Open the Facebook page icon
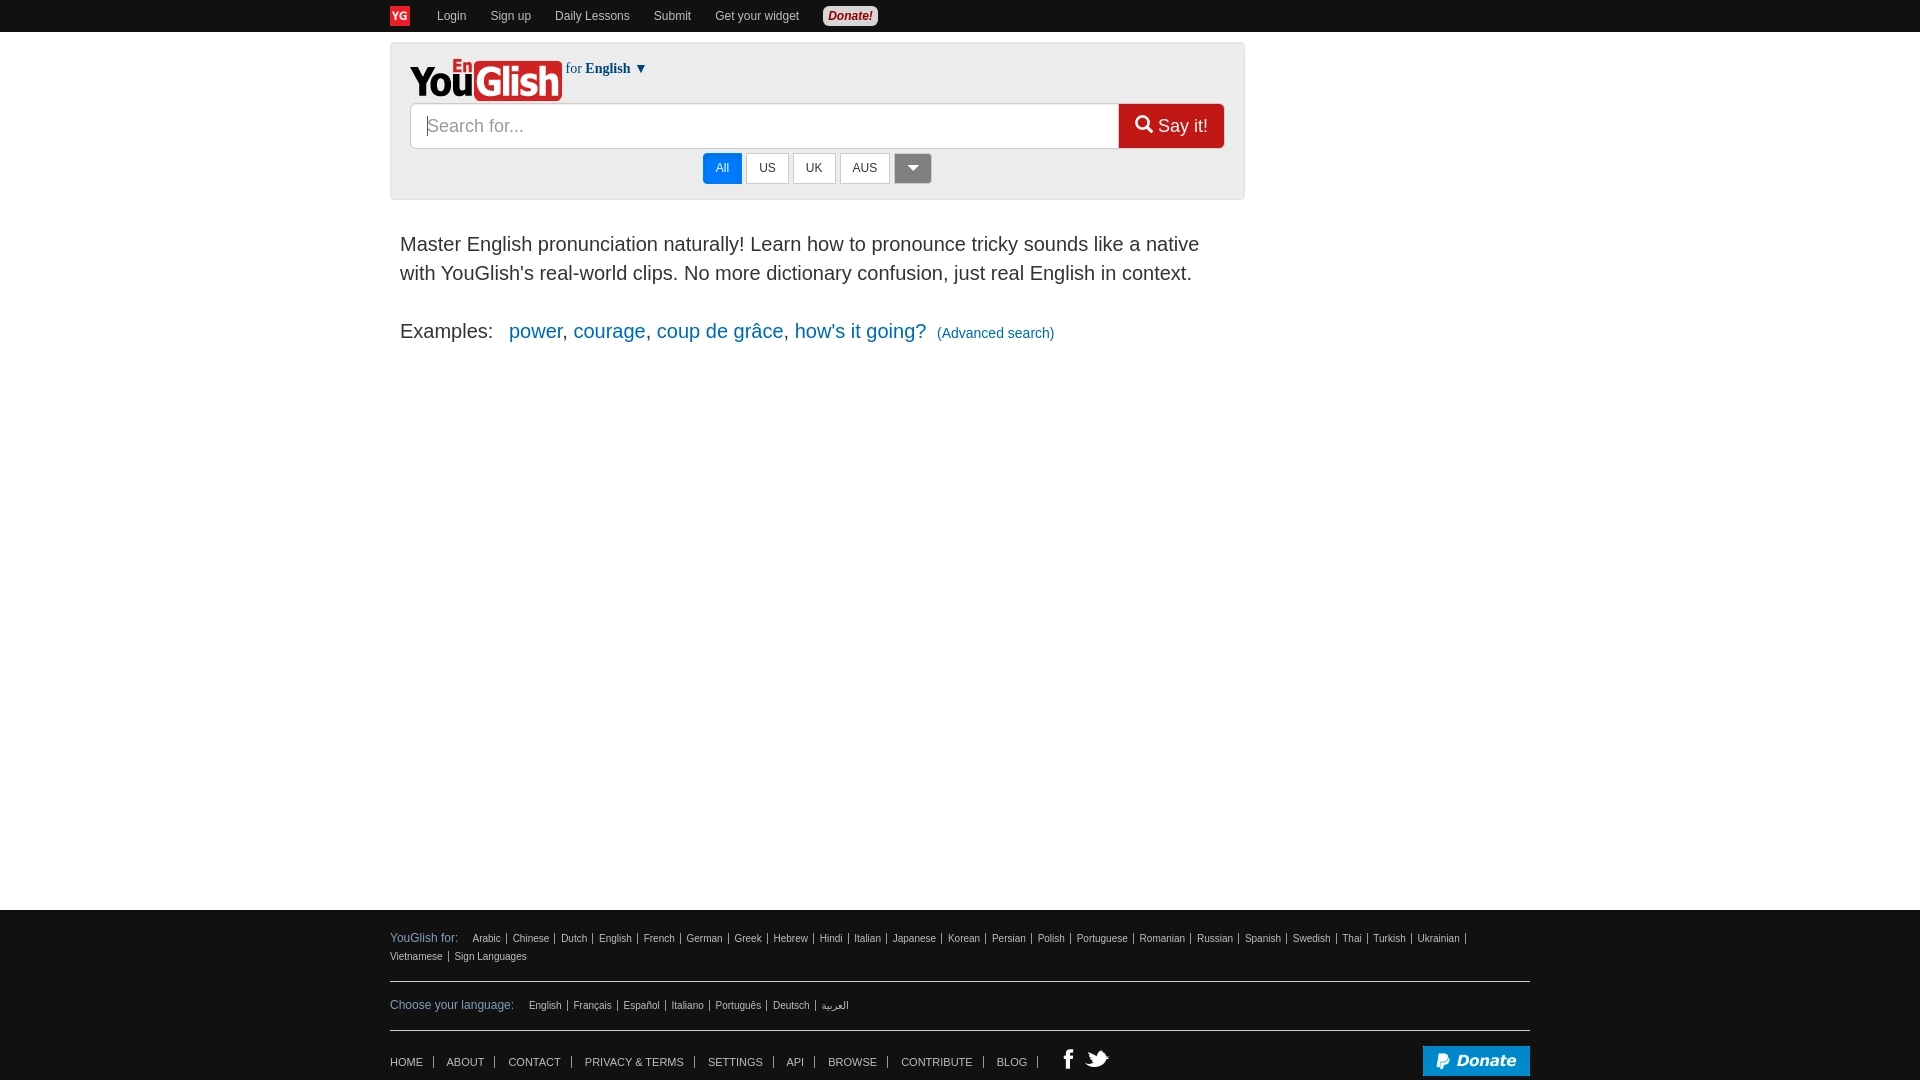This screenshot has width=1920, height=1080. (1068, 1059)
